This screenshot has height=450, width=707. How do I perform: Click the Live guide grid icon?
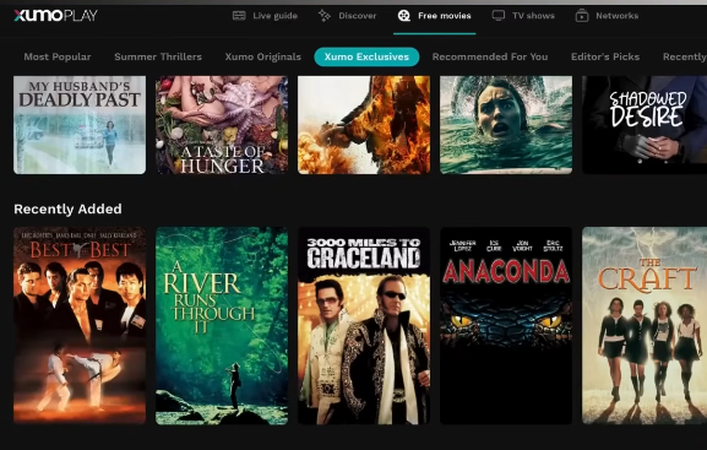pyautogui.click(x=239, y=16)
